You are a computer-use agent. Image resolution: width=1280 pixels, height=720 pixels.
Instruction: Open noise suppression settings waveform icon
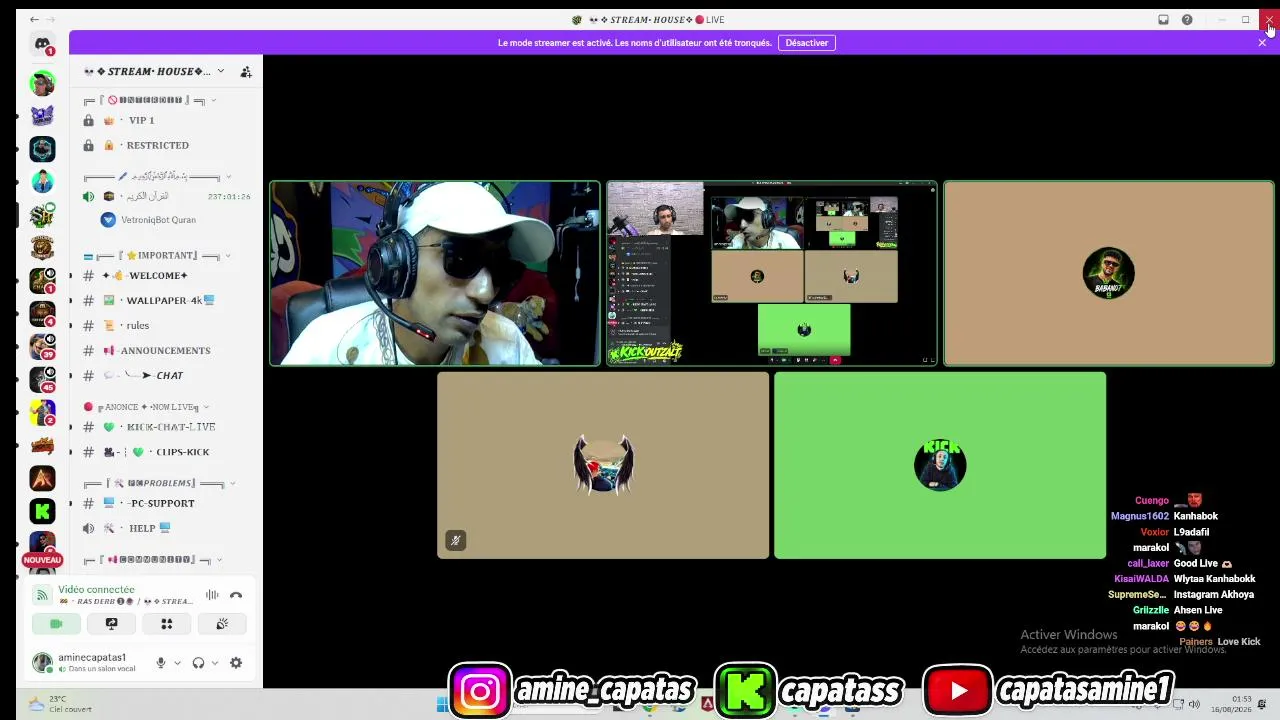tap(212, 595)
